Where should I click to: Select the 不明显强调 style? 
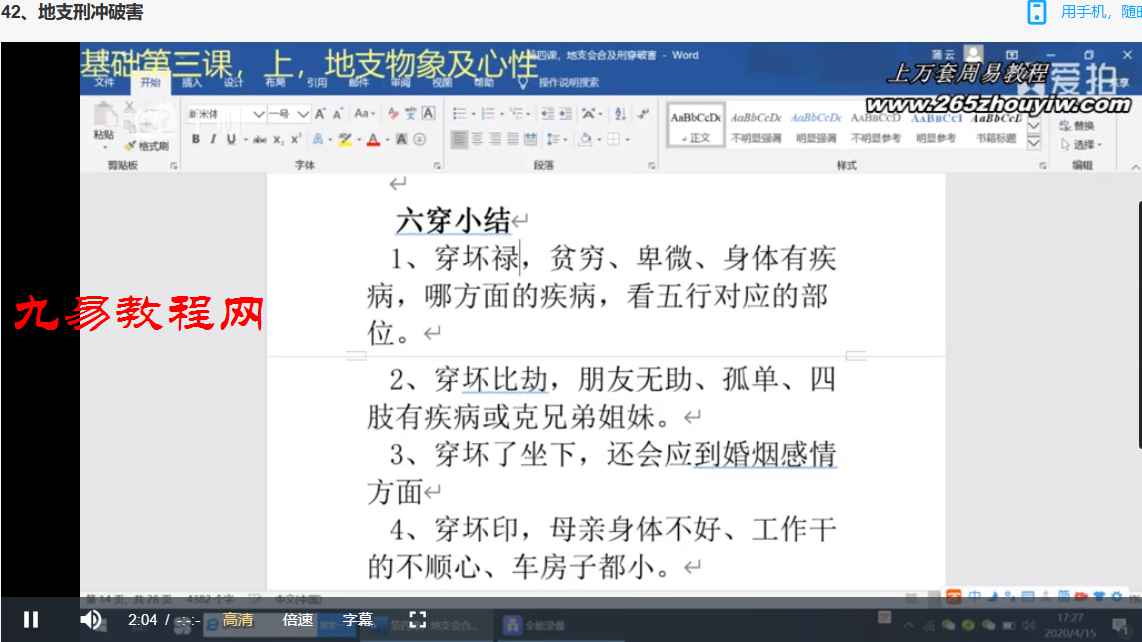click(x=756, y=125)
